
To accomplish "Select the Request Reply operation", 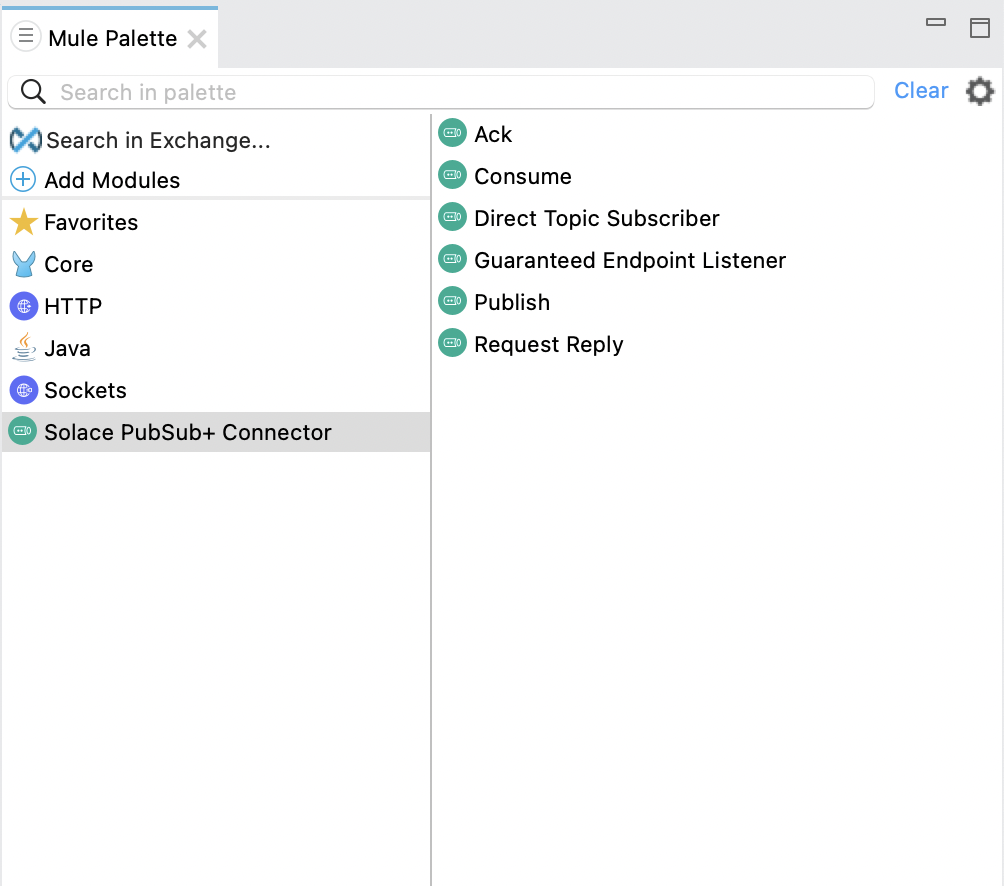I will pos(548,344).
